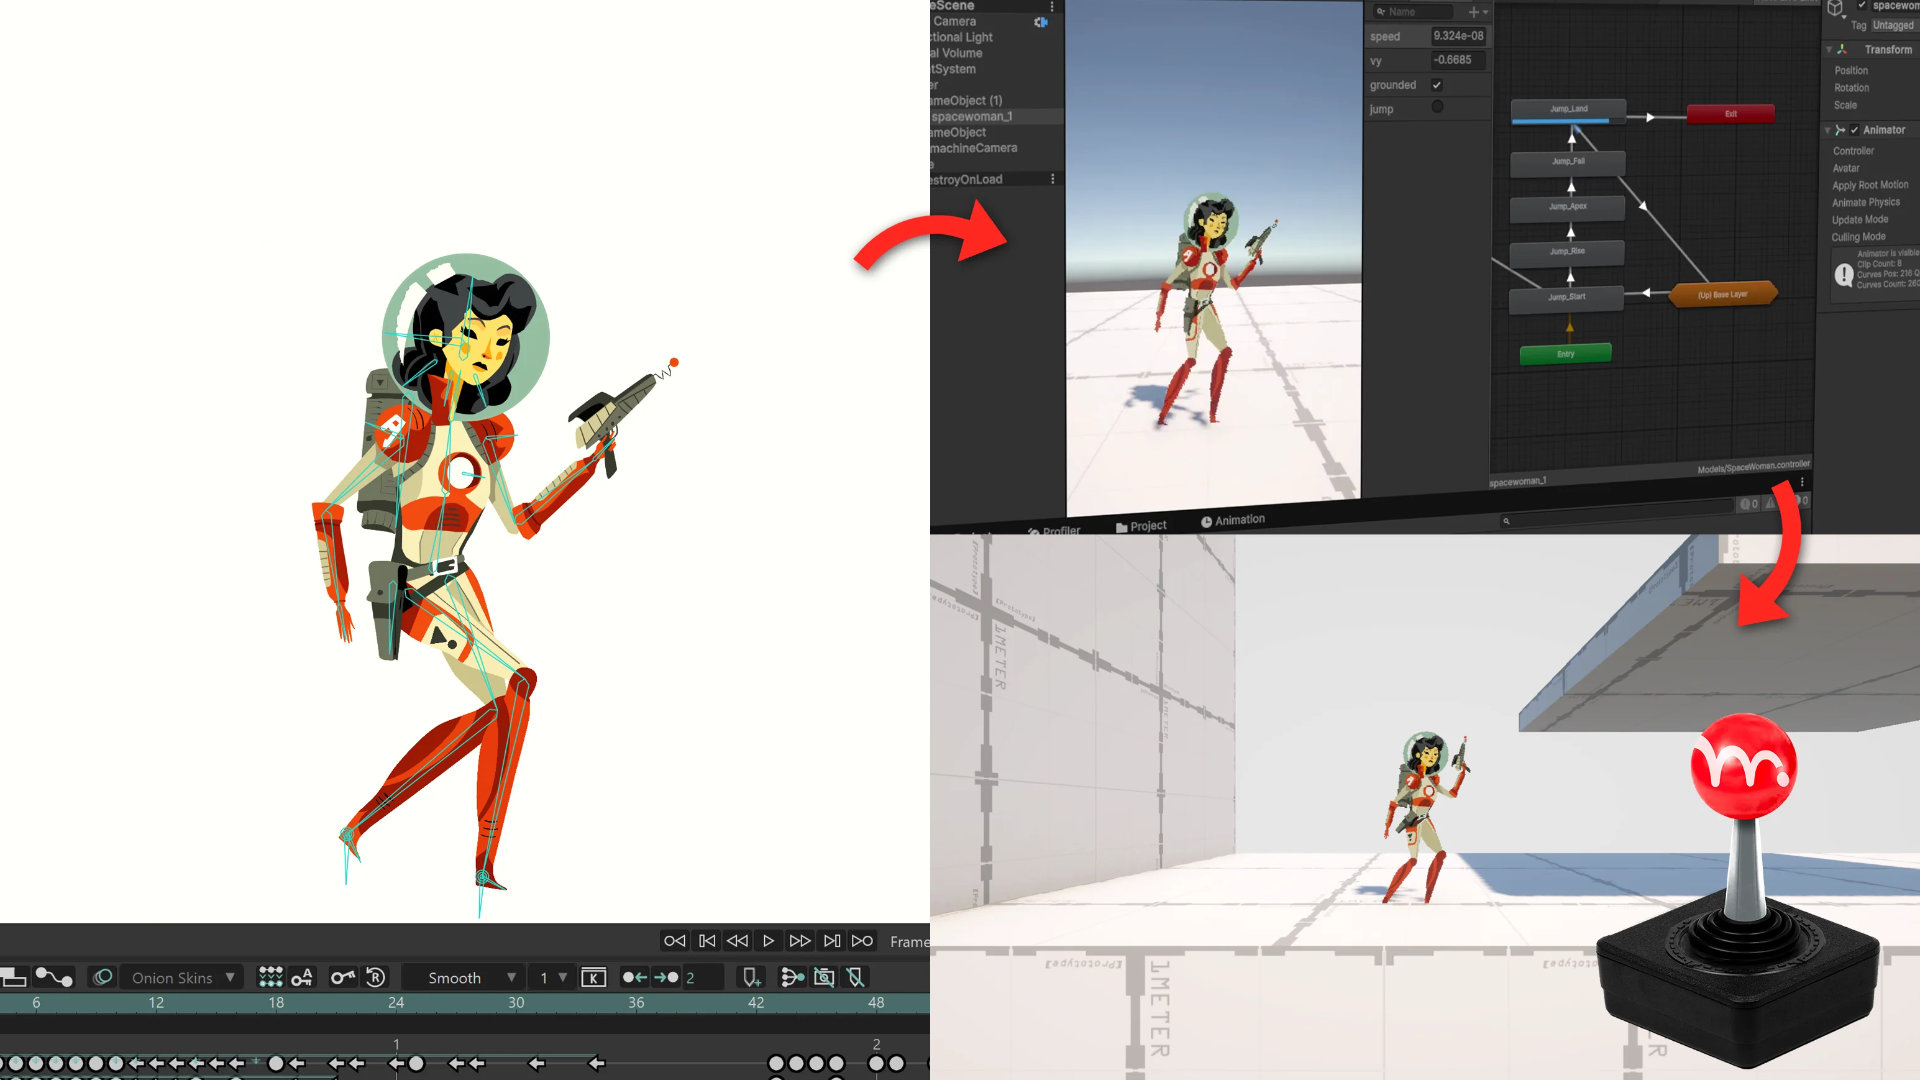Image resolution: width=1920 pixels, height=1080 pixels.
Task: Switch to the Project tab
Action: (1141, 526)
